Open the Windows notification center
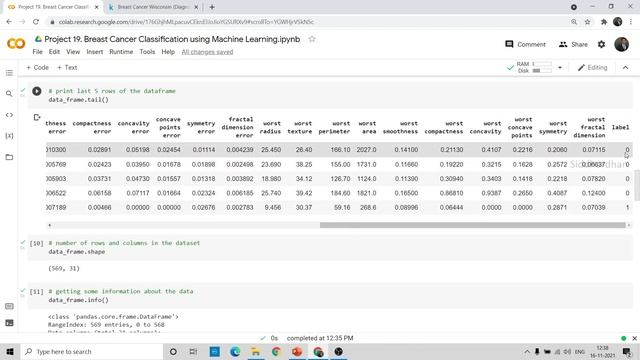The height and width of the screenshot is (360, 640). 627,351
